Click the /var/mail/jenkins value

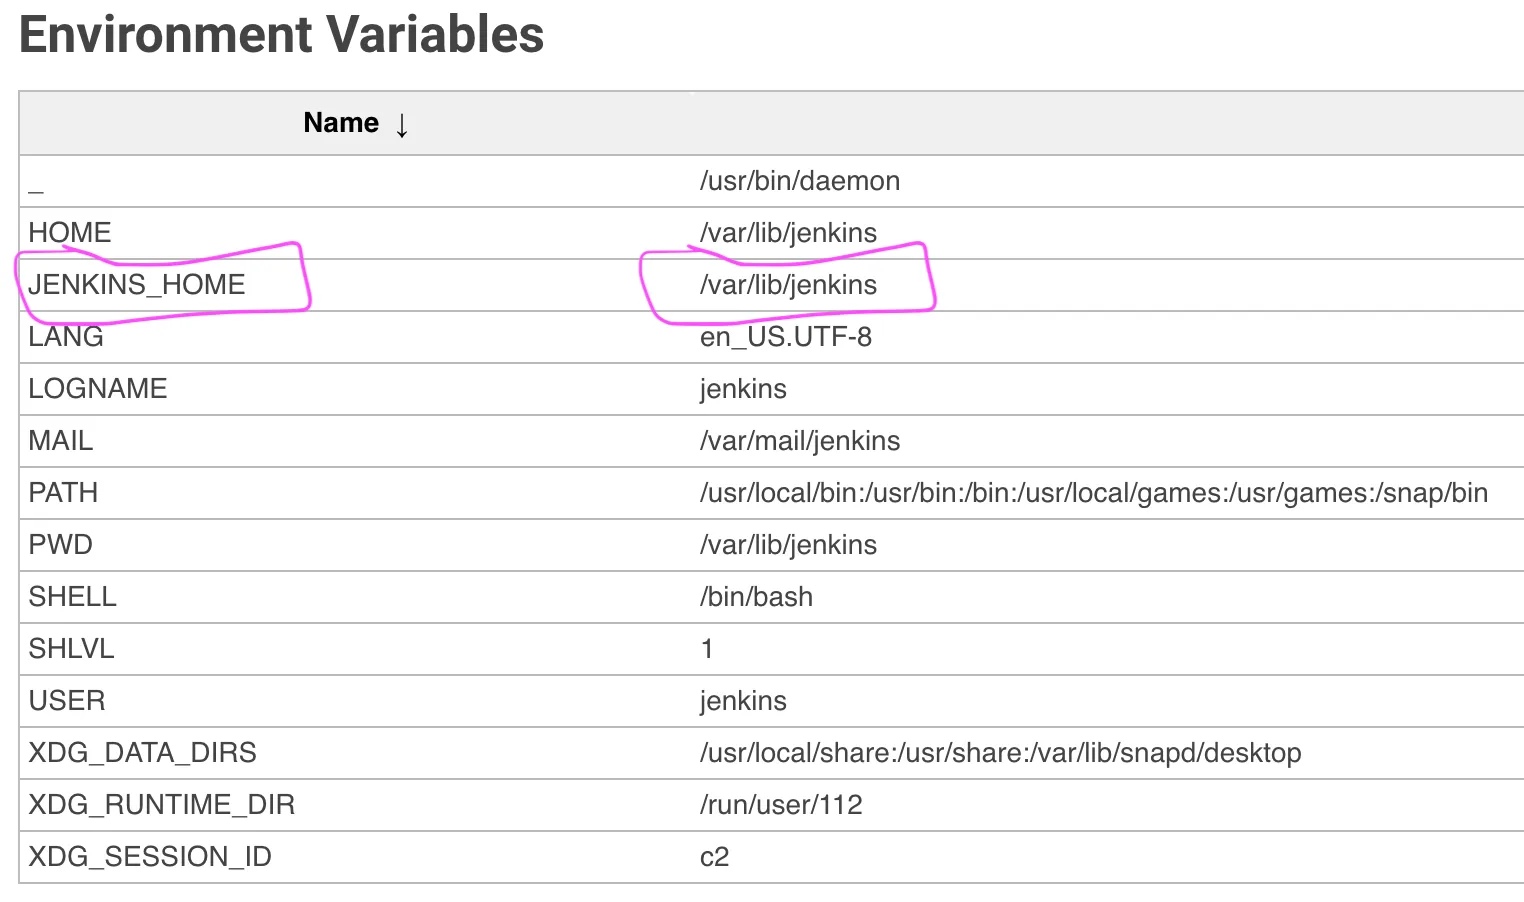(799, 441)
